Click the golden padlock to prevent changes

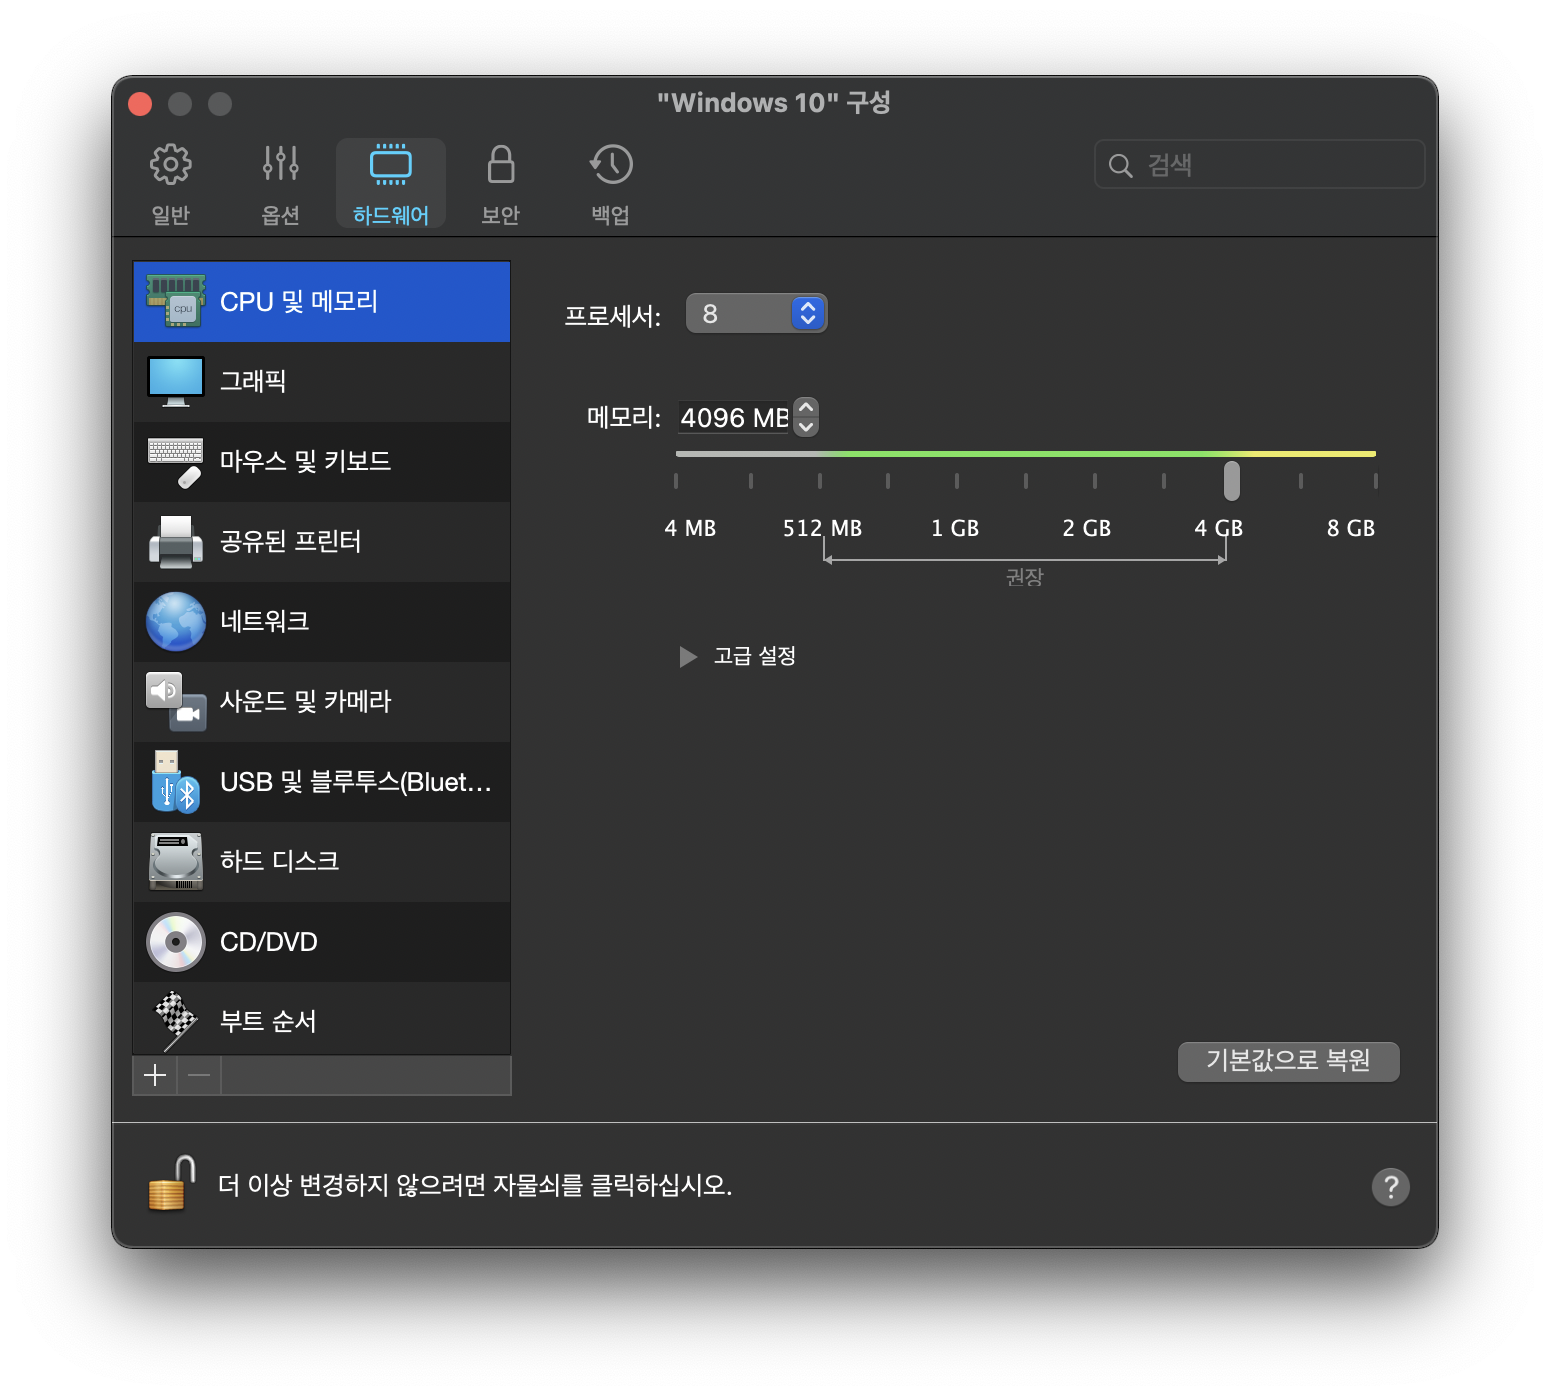[171, 1184]
